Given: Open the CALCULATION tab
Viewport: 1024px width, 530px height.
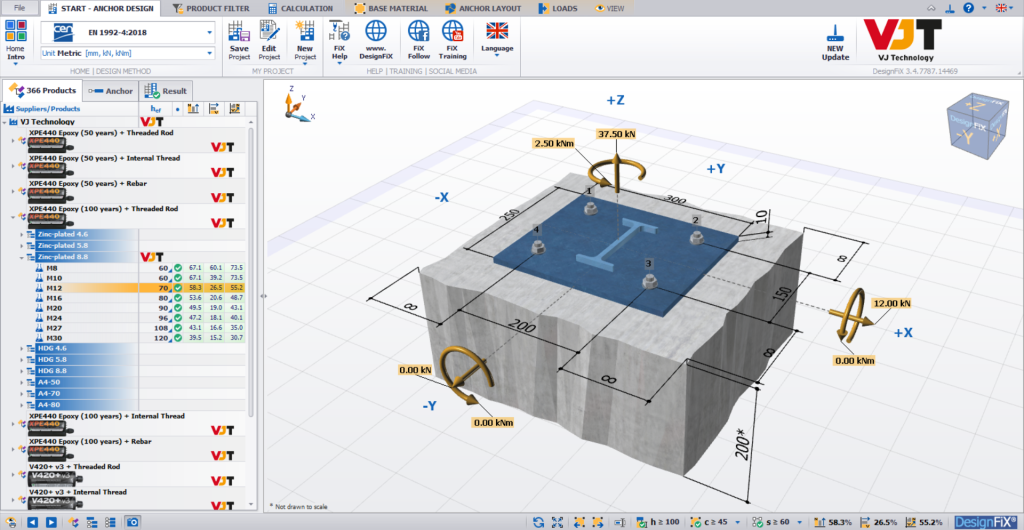Looking at the screenshot, I should click(x=300, y=8).
